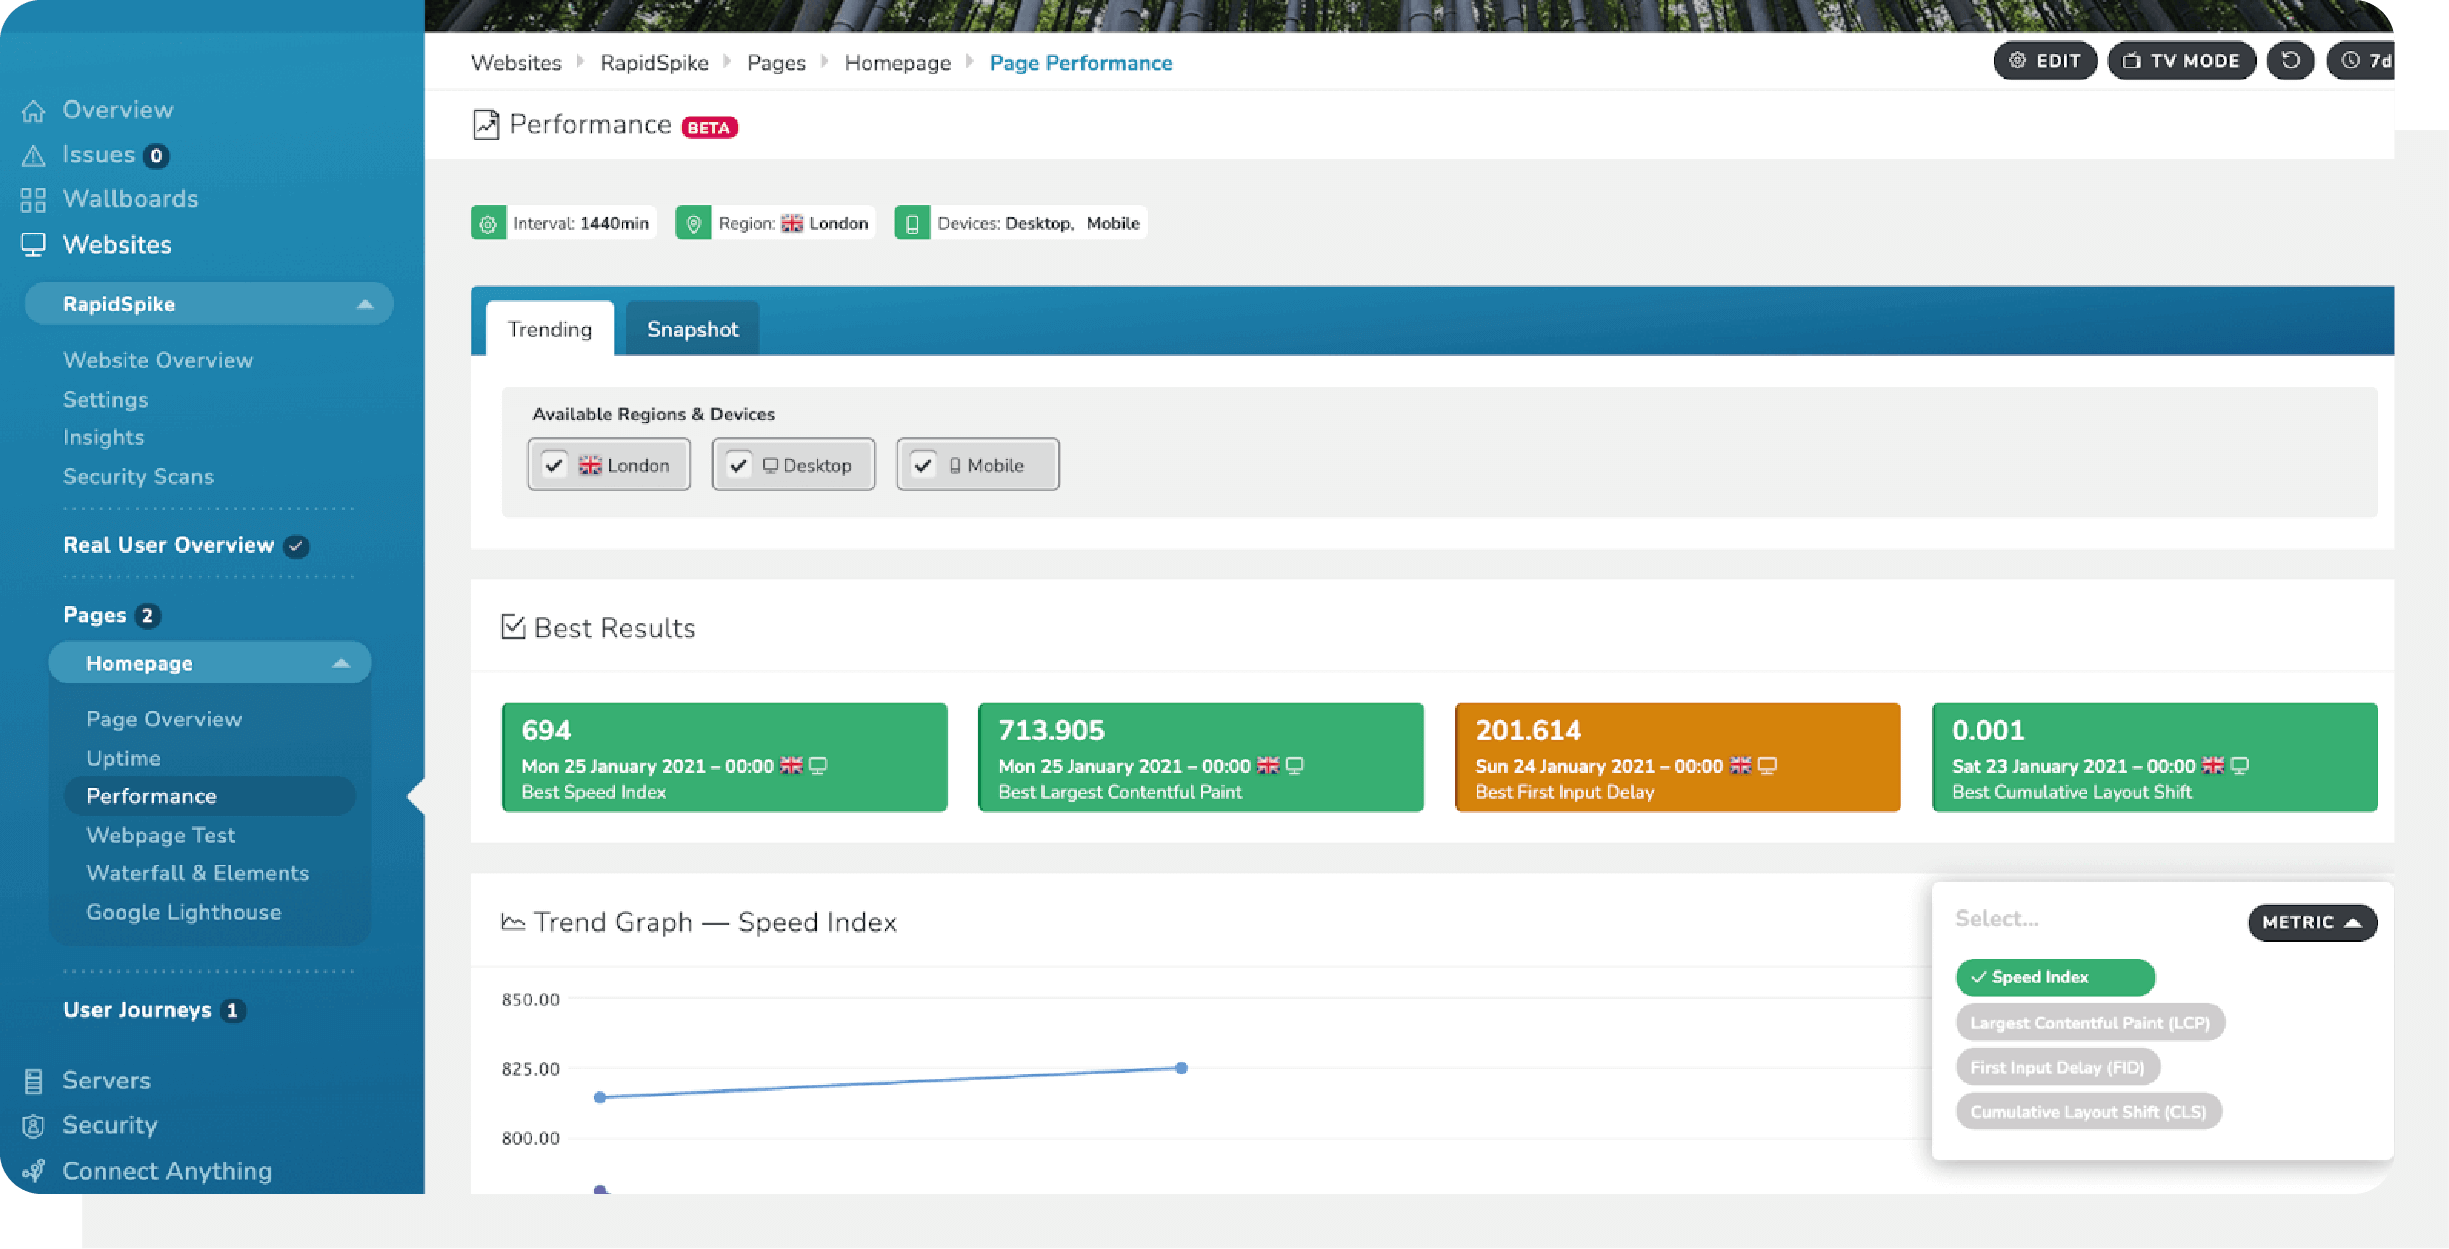Viewport: 2449px width, 1249px height.
Task: Click Page Performance breadcrumb
Action: click(x=1081, y=63)
